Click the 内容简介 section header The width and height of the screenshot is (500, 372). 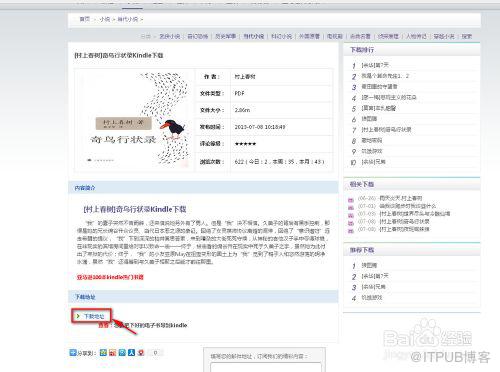click(85, 188)
